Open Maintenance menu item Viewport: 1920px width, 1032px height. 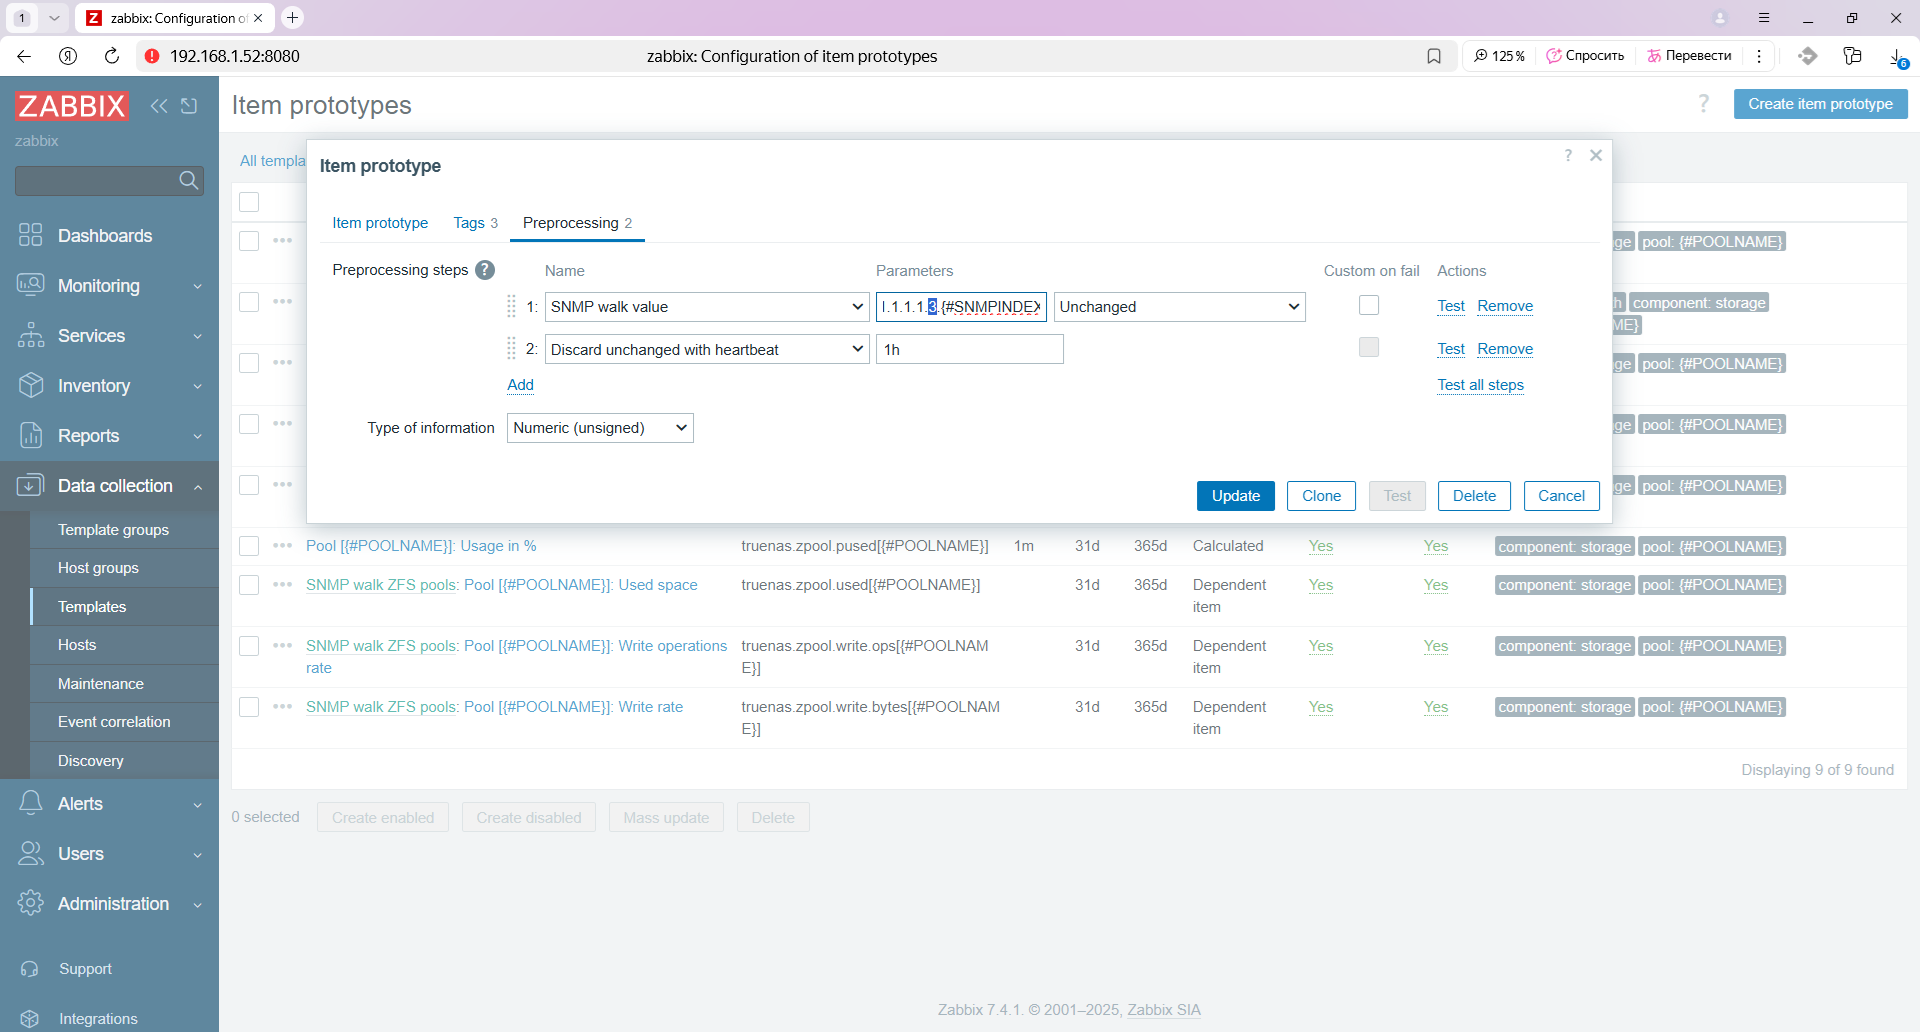tap(101, 684)
